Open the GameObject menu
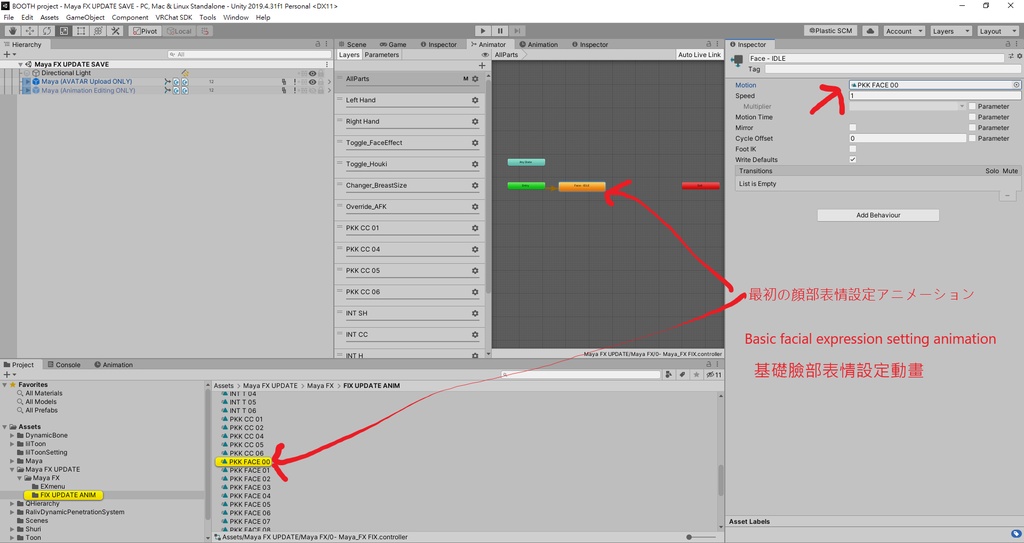This screenshot has width=1024, height=543. pyautogui.click(x=85, y=18)
